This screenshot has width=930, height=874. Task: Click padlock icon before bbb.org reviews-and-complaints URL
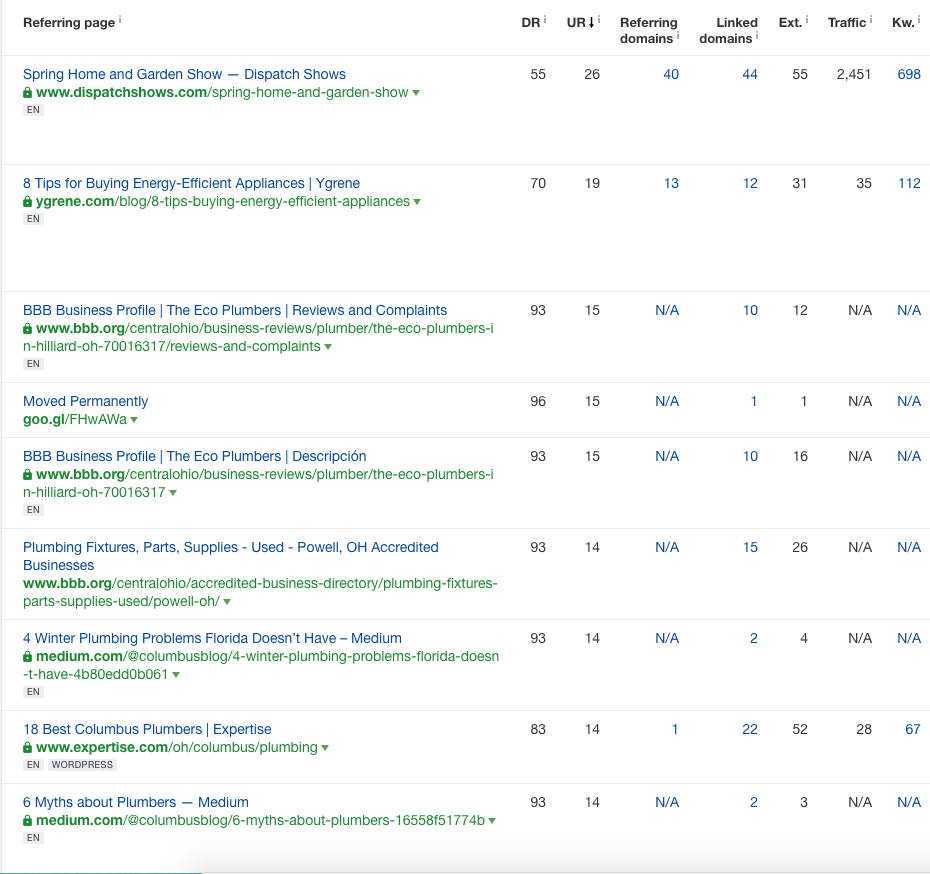tap(27, 328)
